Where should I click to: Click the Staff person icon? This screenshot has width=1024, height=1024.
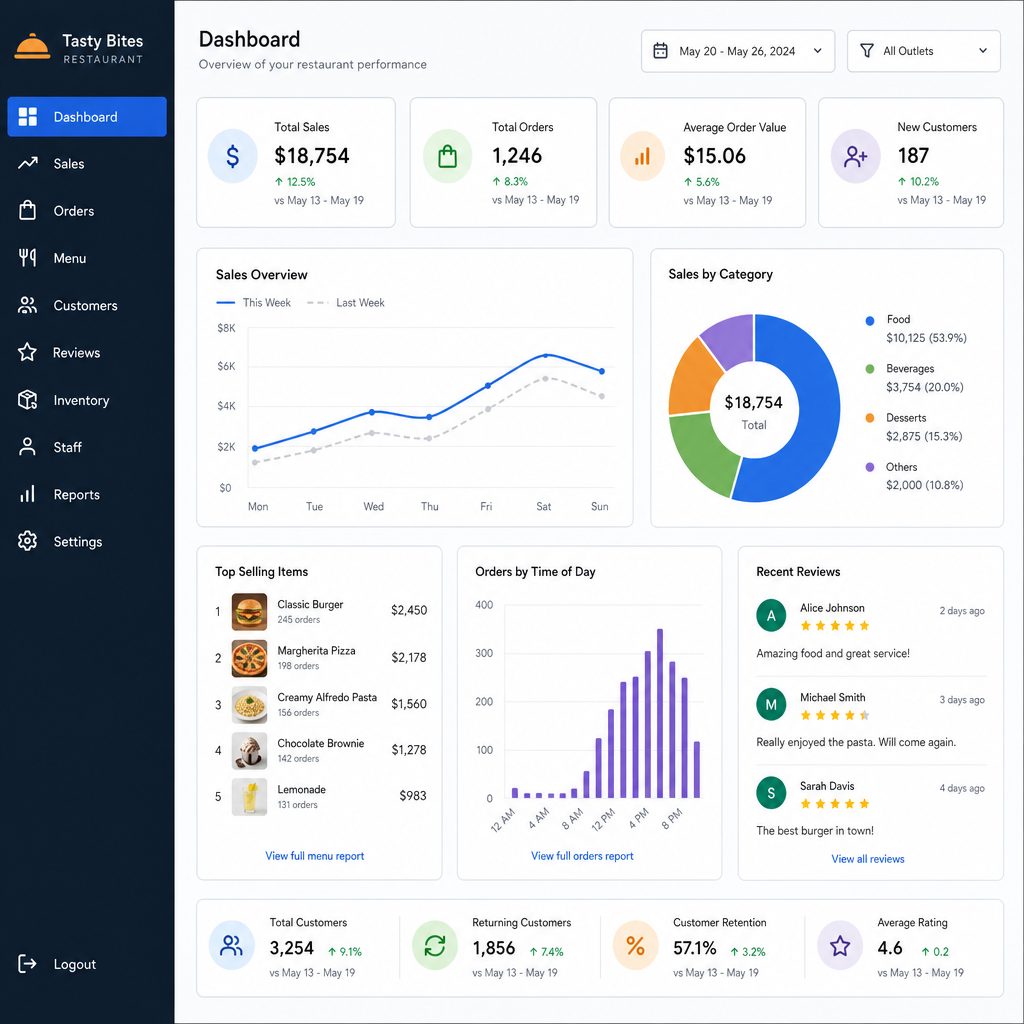(27, 447)
